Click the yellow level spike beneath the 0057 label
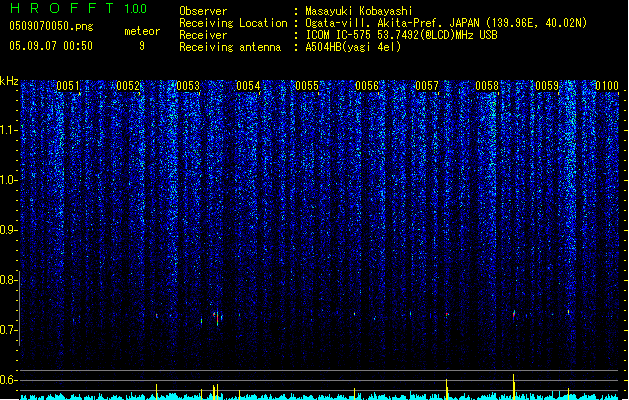Viewport: 629px width, 400px height. coord(446,389)
